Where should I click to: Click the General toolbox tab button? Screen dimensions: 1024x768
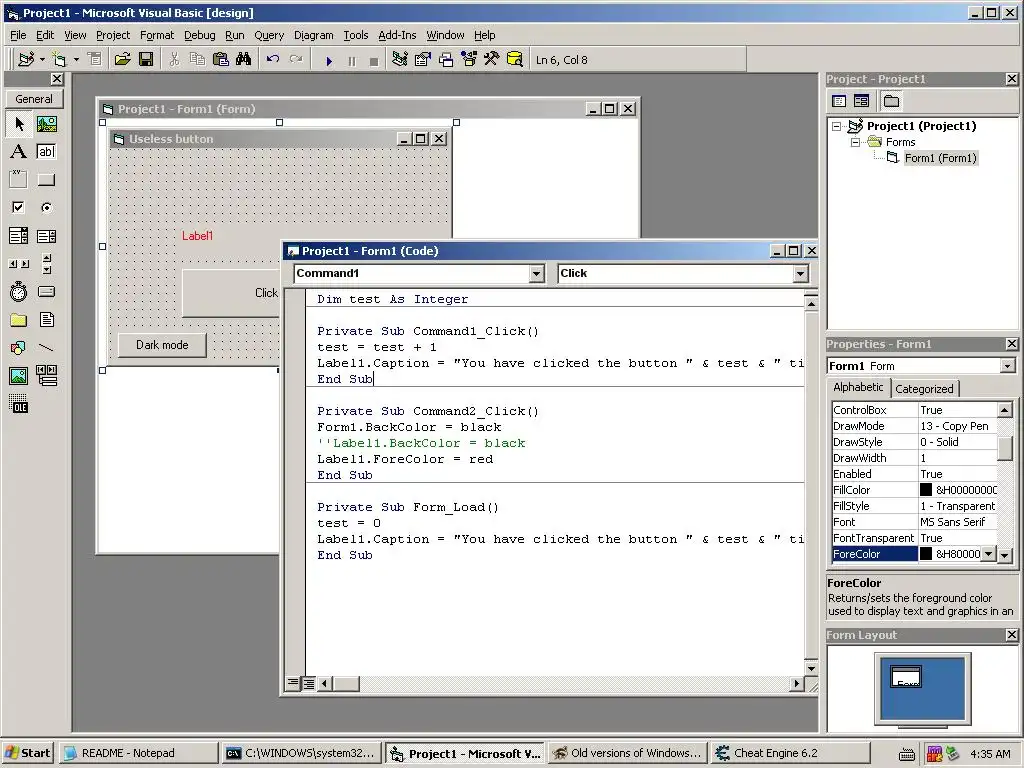[x=34, y=99]
